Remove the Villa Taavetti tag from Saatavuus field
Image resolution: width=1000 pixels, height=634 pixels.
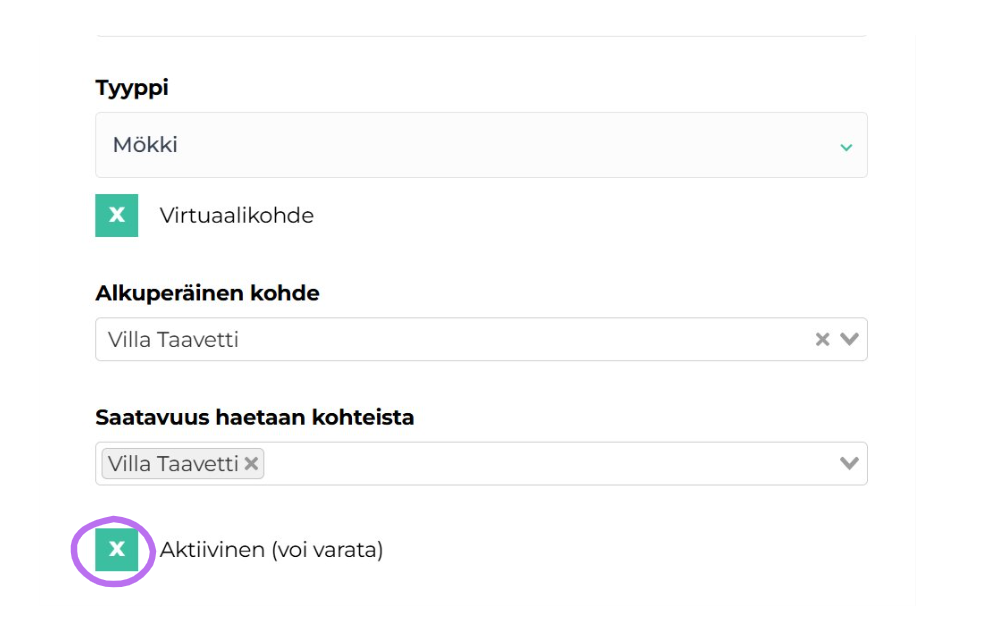tap(251, 463)
